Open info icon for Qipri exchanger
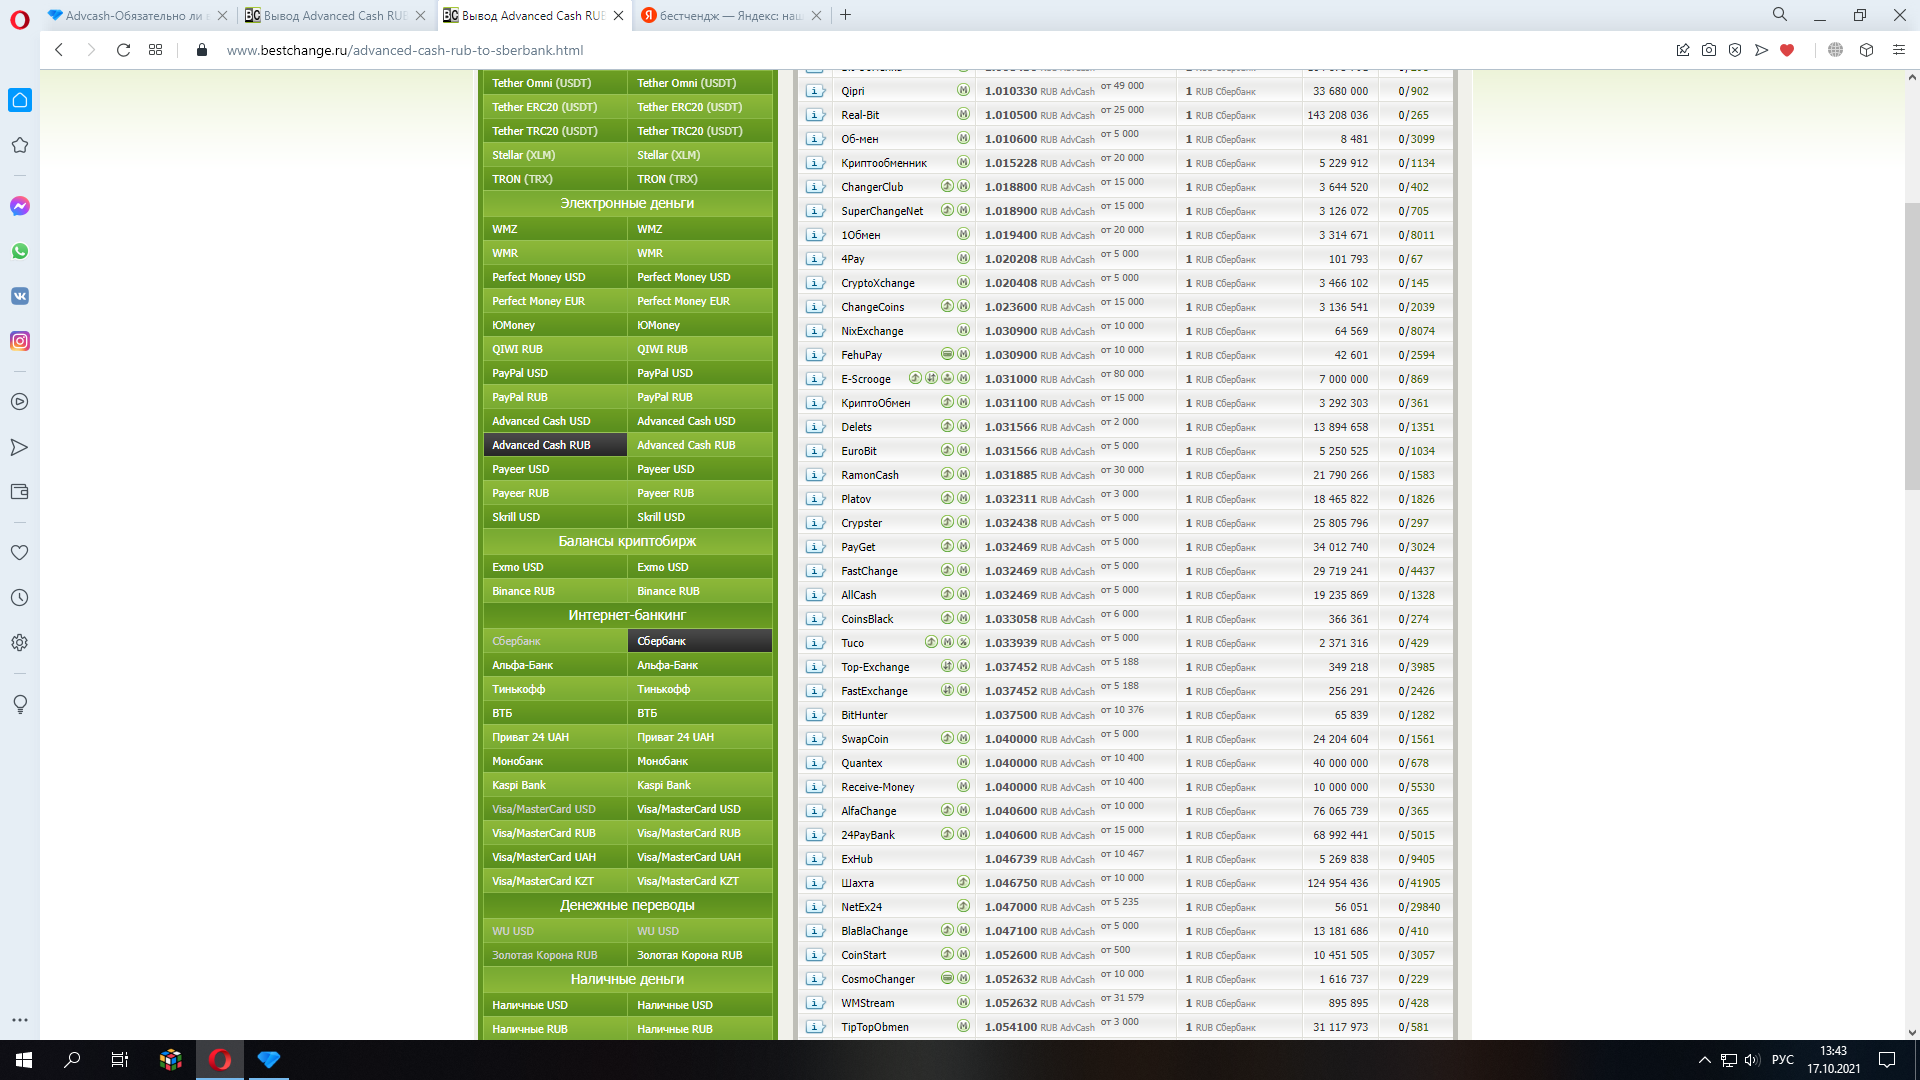This screenshot has width=1920, height=1080. (815, 91)
